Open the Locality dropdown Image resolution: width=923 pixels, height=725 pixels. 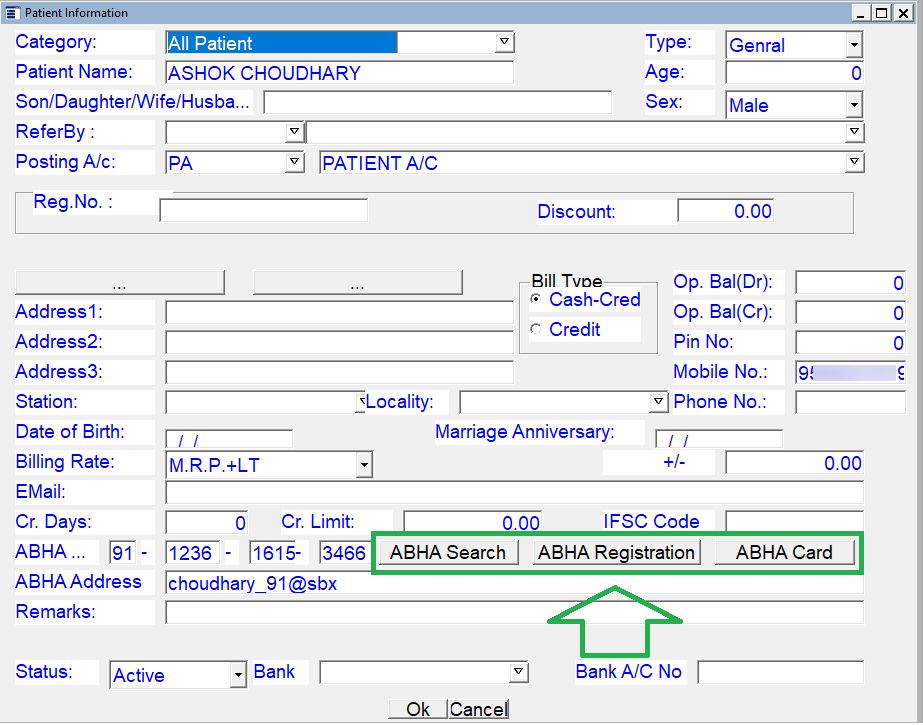[x=658, y=402]
